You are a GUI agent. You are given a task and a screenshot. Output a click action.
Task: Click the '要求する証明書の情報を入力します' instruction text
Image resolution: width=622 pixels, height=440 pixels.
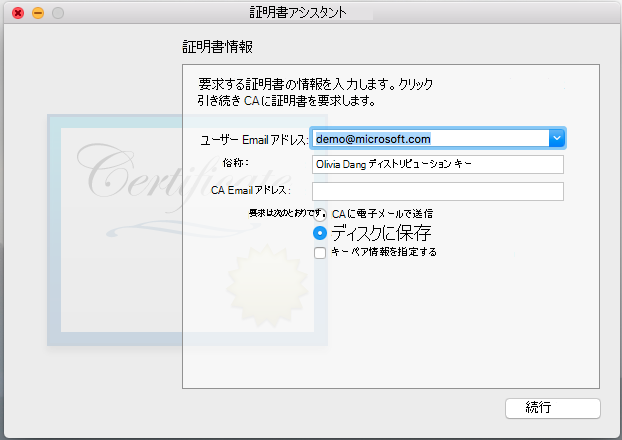[x=315, y=92]
